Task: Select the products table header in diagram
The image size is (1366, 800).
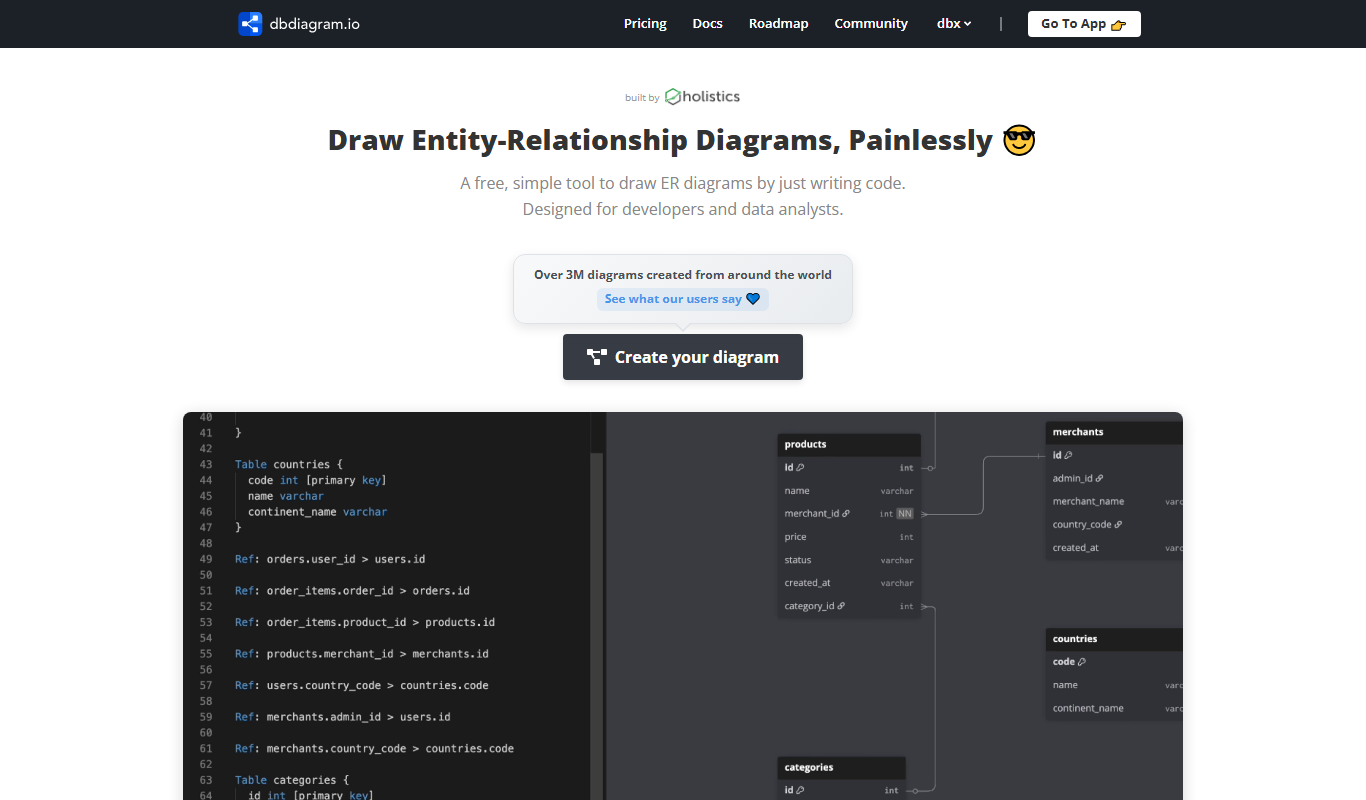Action: click(x=849, y=445)
